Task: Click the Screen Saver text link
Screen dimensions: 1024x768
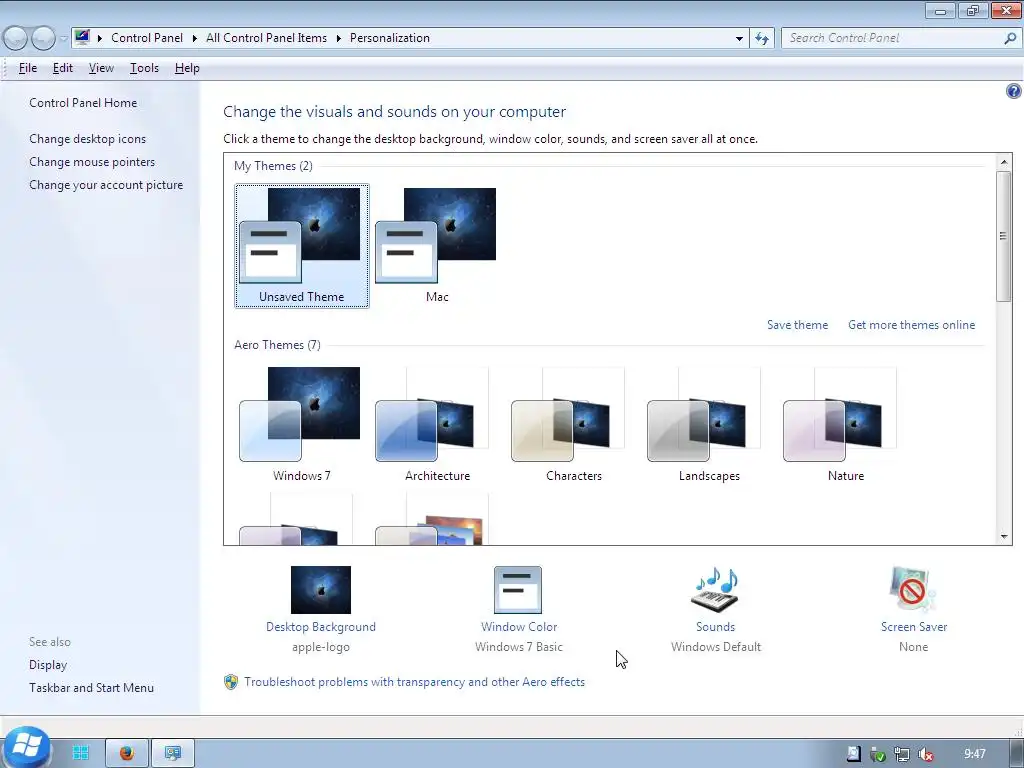Action: coord(914,627)
